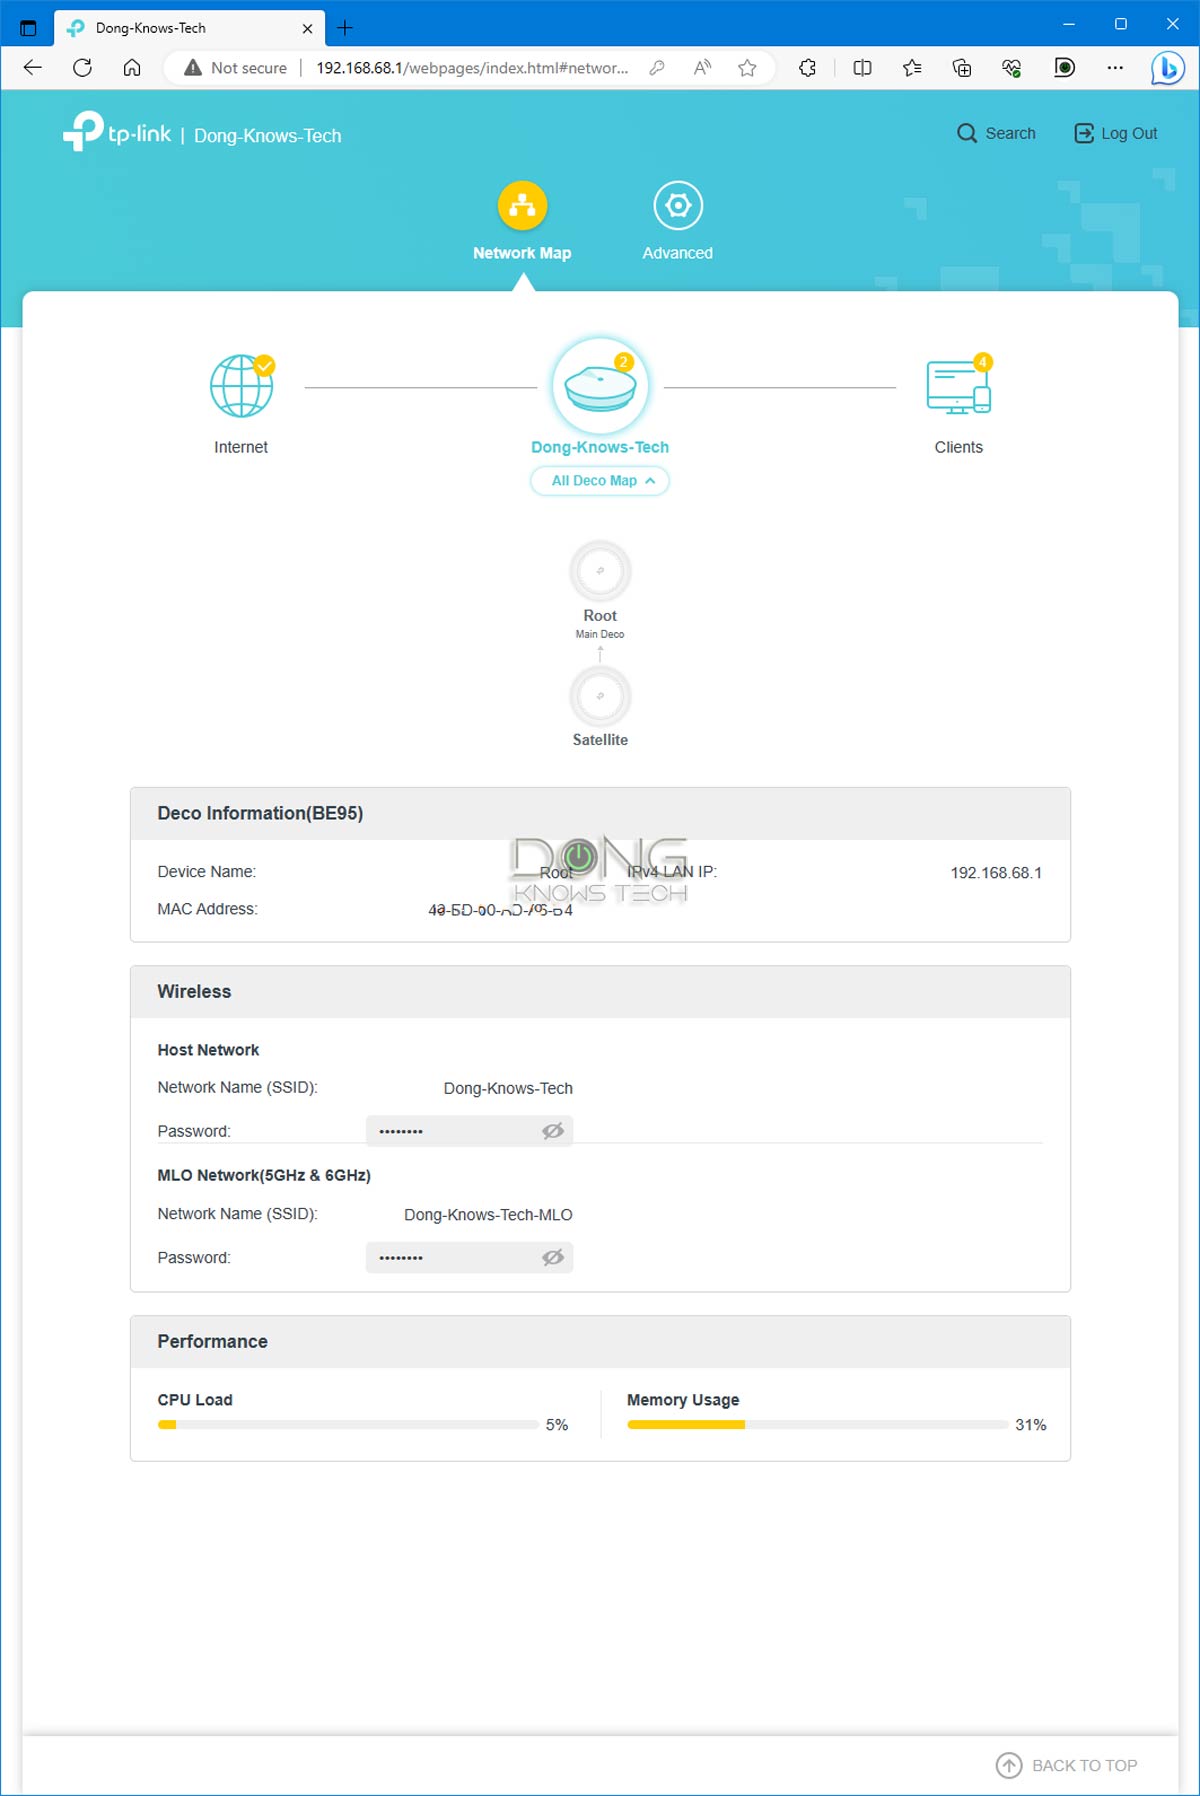The width and height of the screenshot is (1200, 1796).
Task: Click the BACK TO TOP arrow icon
Action: (x=1009, y=1765)
